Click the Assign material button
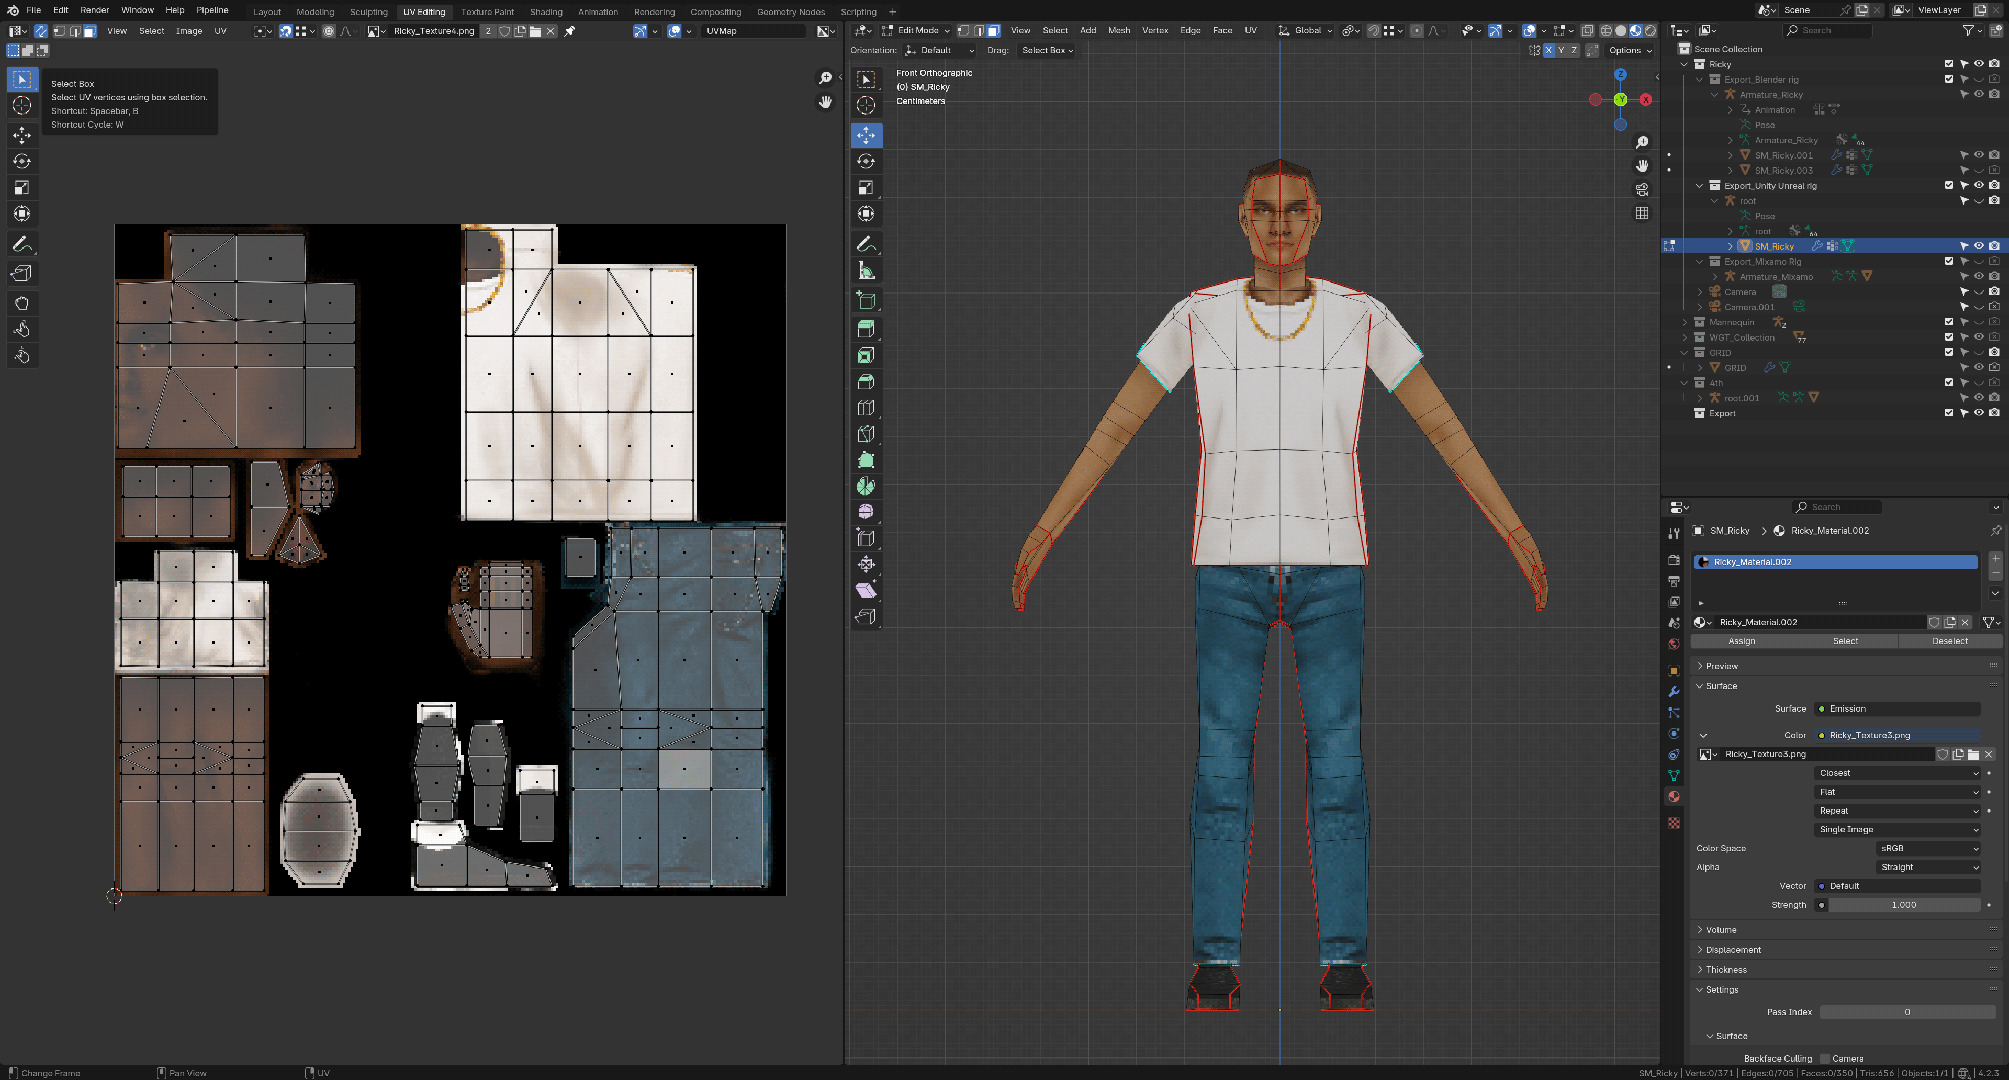Screen dimensions: 2009x1080 point(1742,641)
